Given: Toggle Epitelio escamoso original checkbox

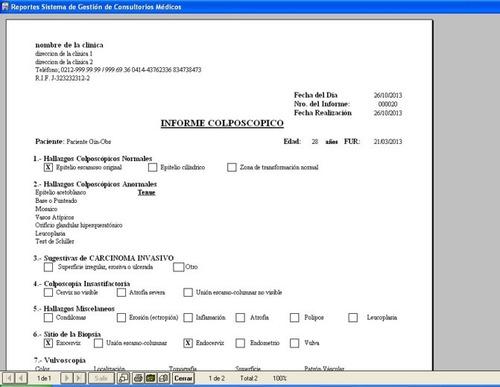Looking at the screenshot, I should (x=48, y=167).
